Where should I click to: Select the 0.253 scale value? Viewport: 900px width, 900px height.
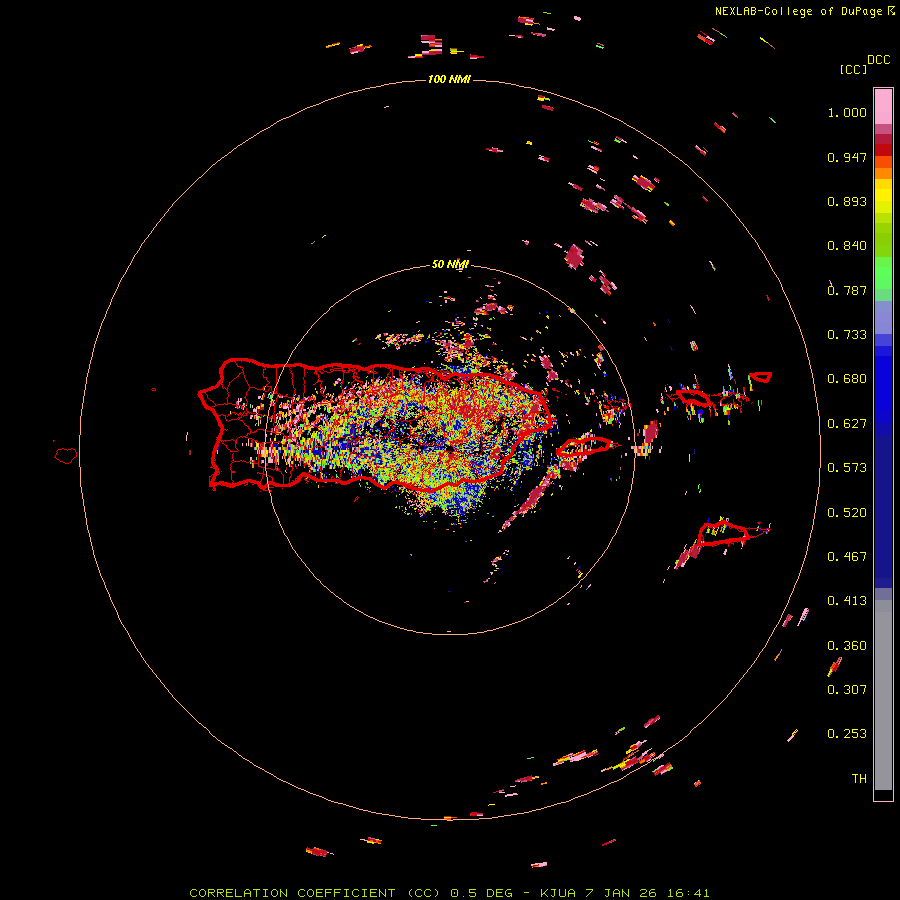pos(847,734)
